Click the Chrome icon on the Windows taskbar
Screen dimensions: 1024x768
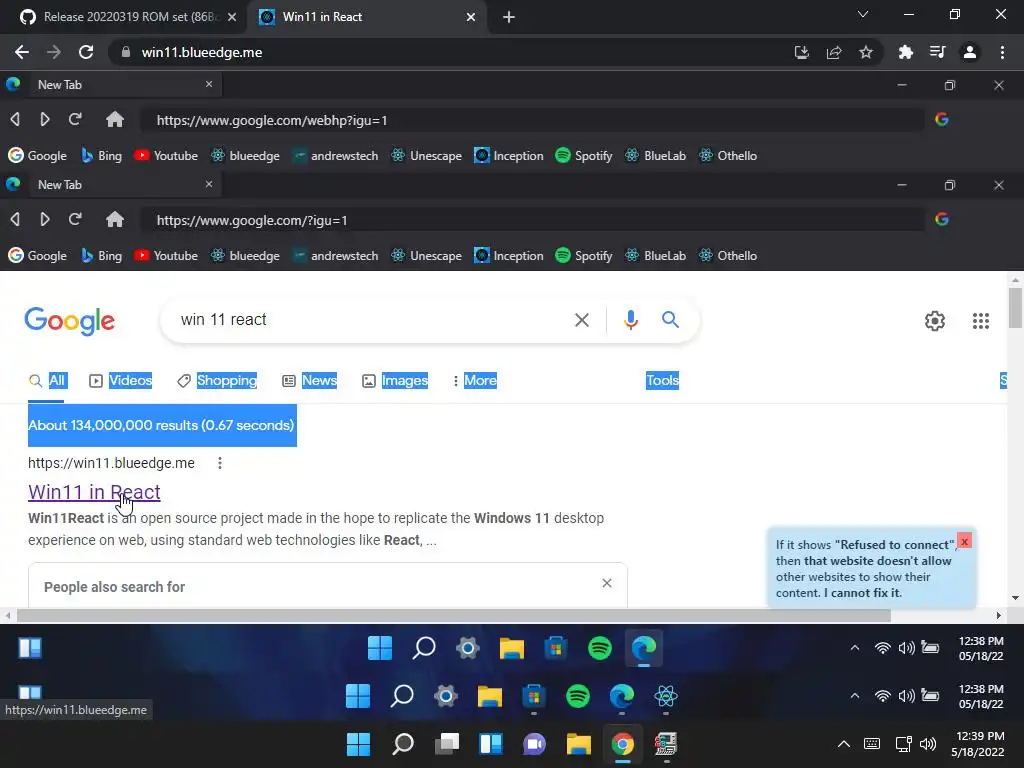[622, 744]
